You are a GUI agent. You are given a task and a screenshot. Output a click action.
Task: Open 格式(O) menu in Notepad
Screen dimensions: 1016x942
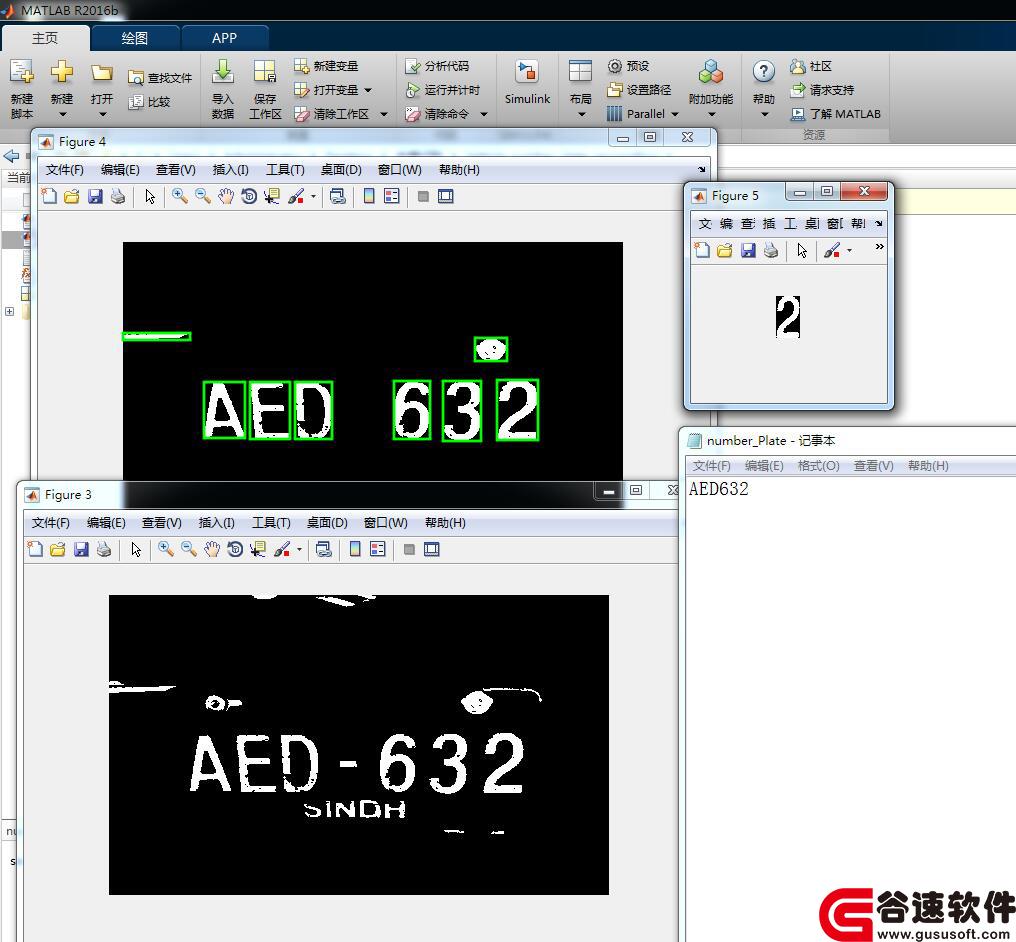(x=818, y=466)
